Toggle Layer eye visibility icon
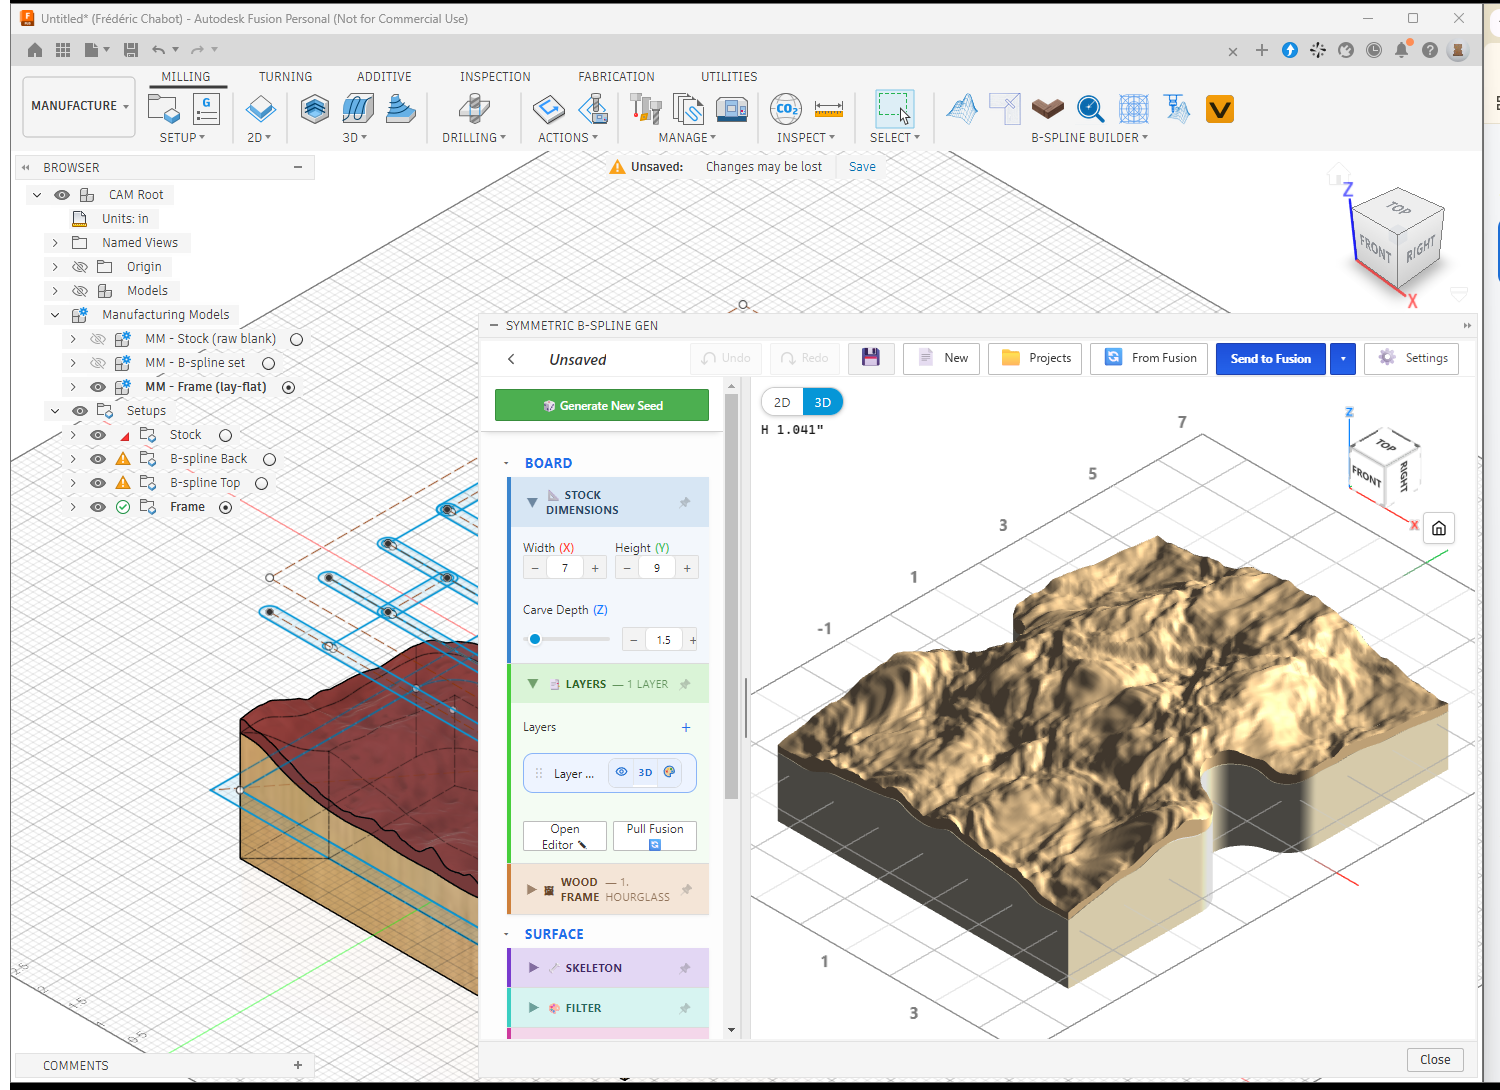The height and width of the screenshot is (1090, 1500). (621, 772)
